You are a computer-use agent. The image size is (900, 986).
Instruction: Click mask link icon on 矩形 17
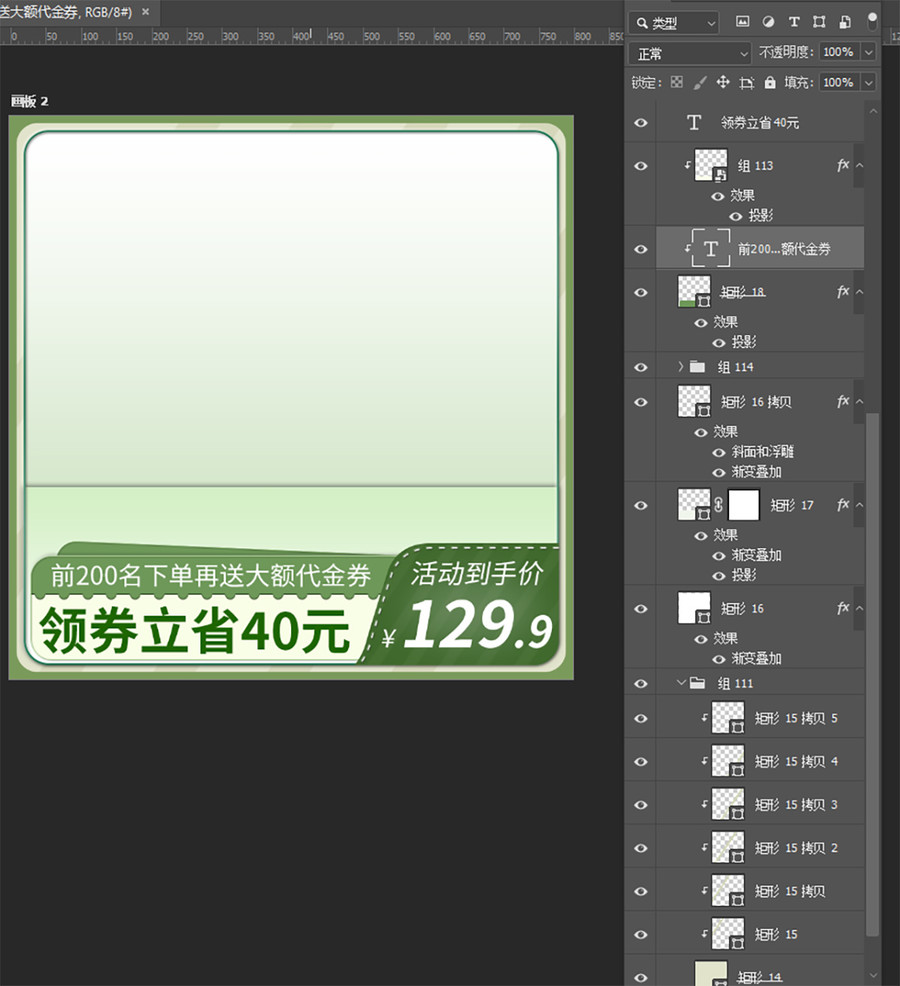click(x=718, y=504)
